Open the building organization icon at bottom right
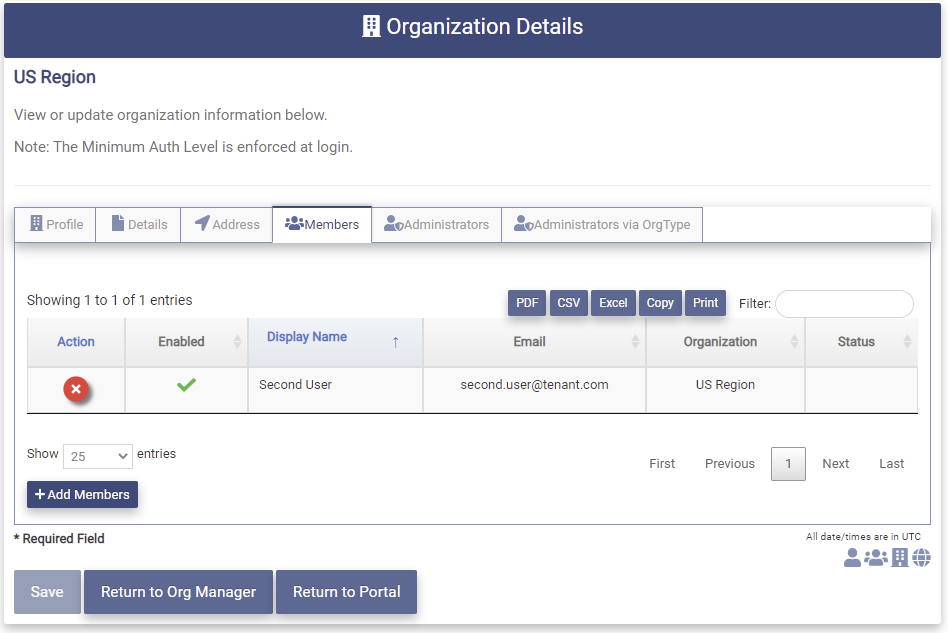 point(900,557)
